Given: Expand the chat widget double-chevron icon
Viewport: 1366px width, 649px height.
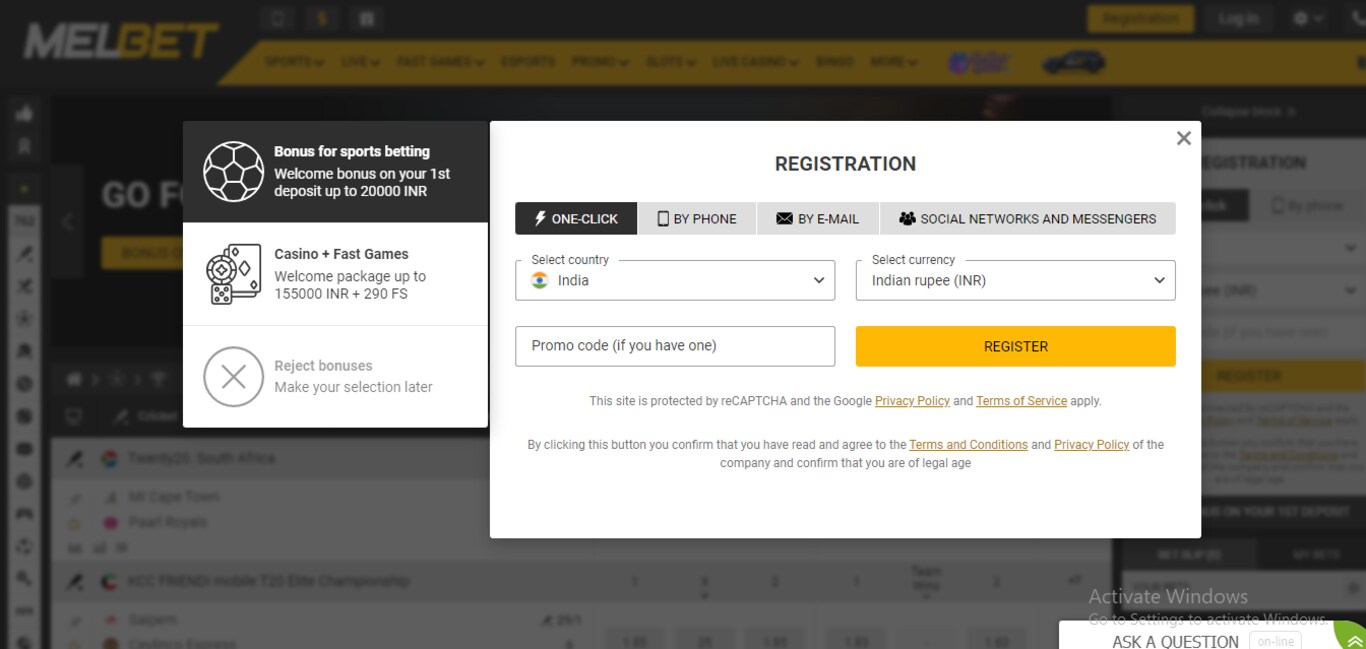Looking at the screenshot, I should [x=1354, y=641].
